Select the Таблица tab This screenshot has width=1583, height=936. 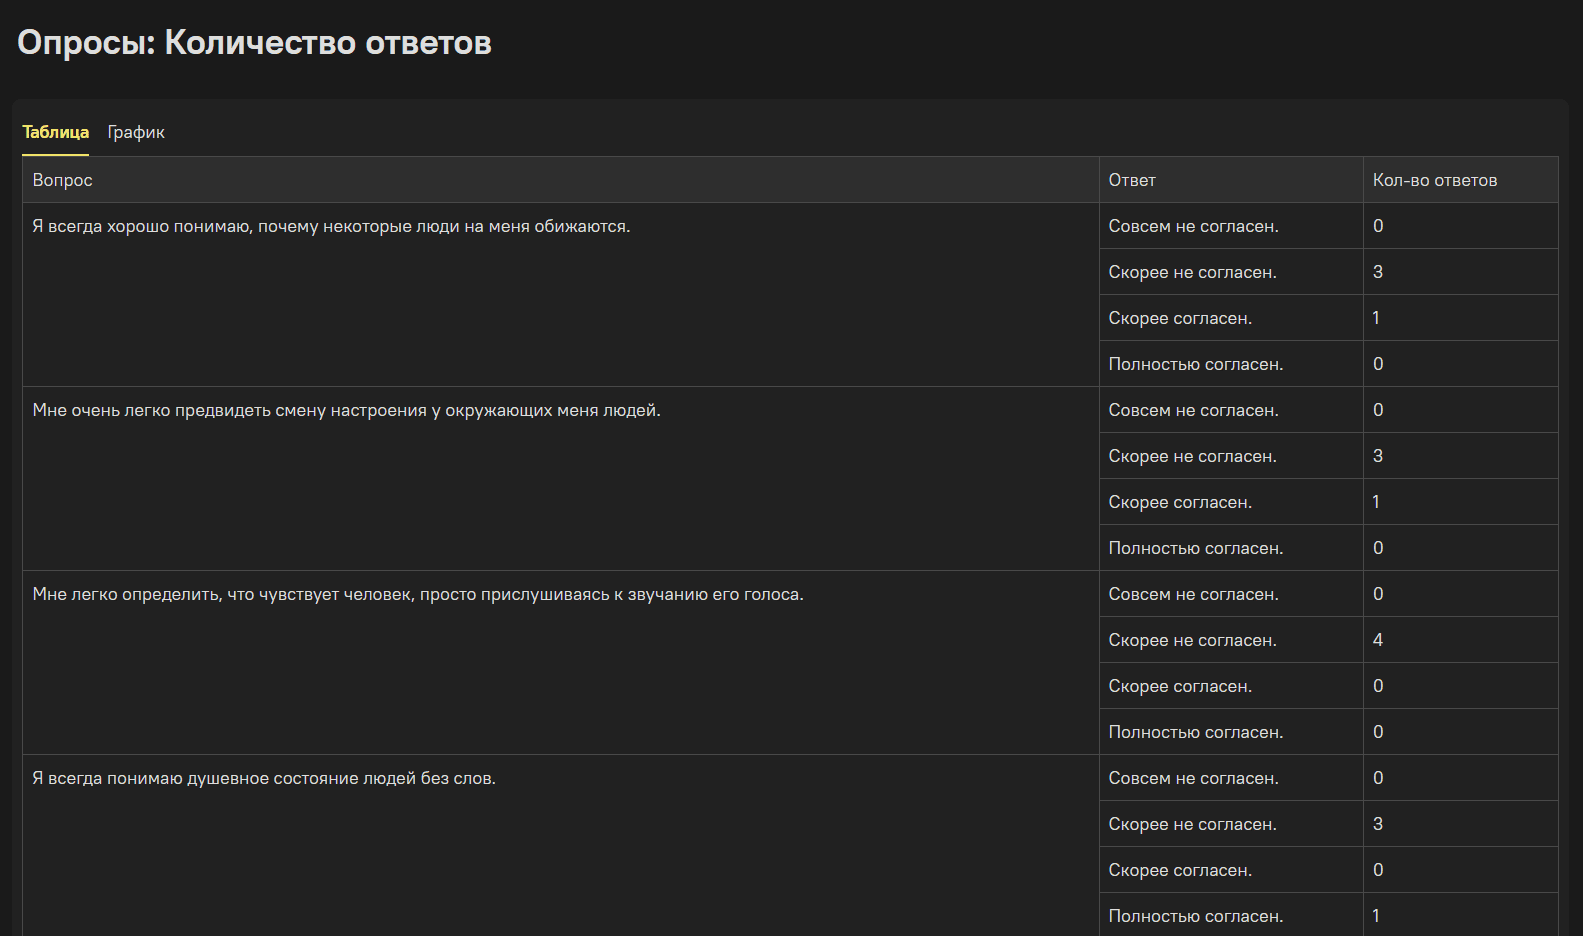[55, 132]
